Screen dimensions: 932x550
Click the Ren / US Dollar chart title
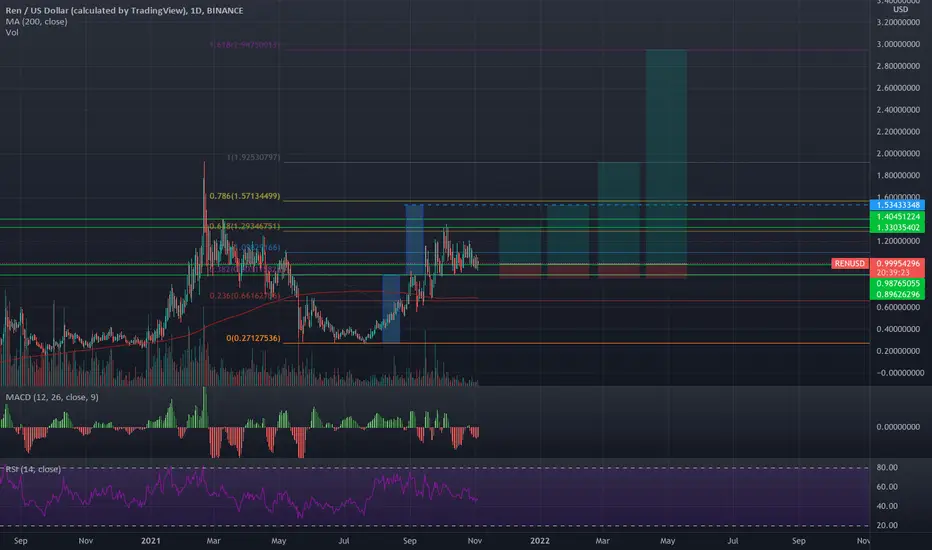(x=124, y=10)
